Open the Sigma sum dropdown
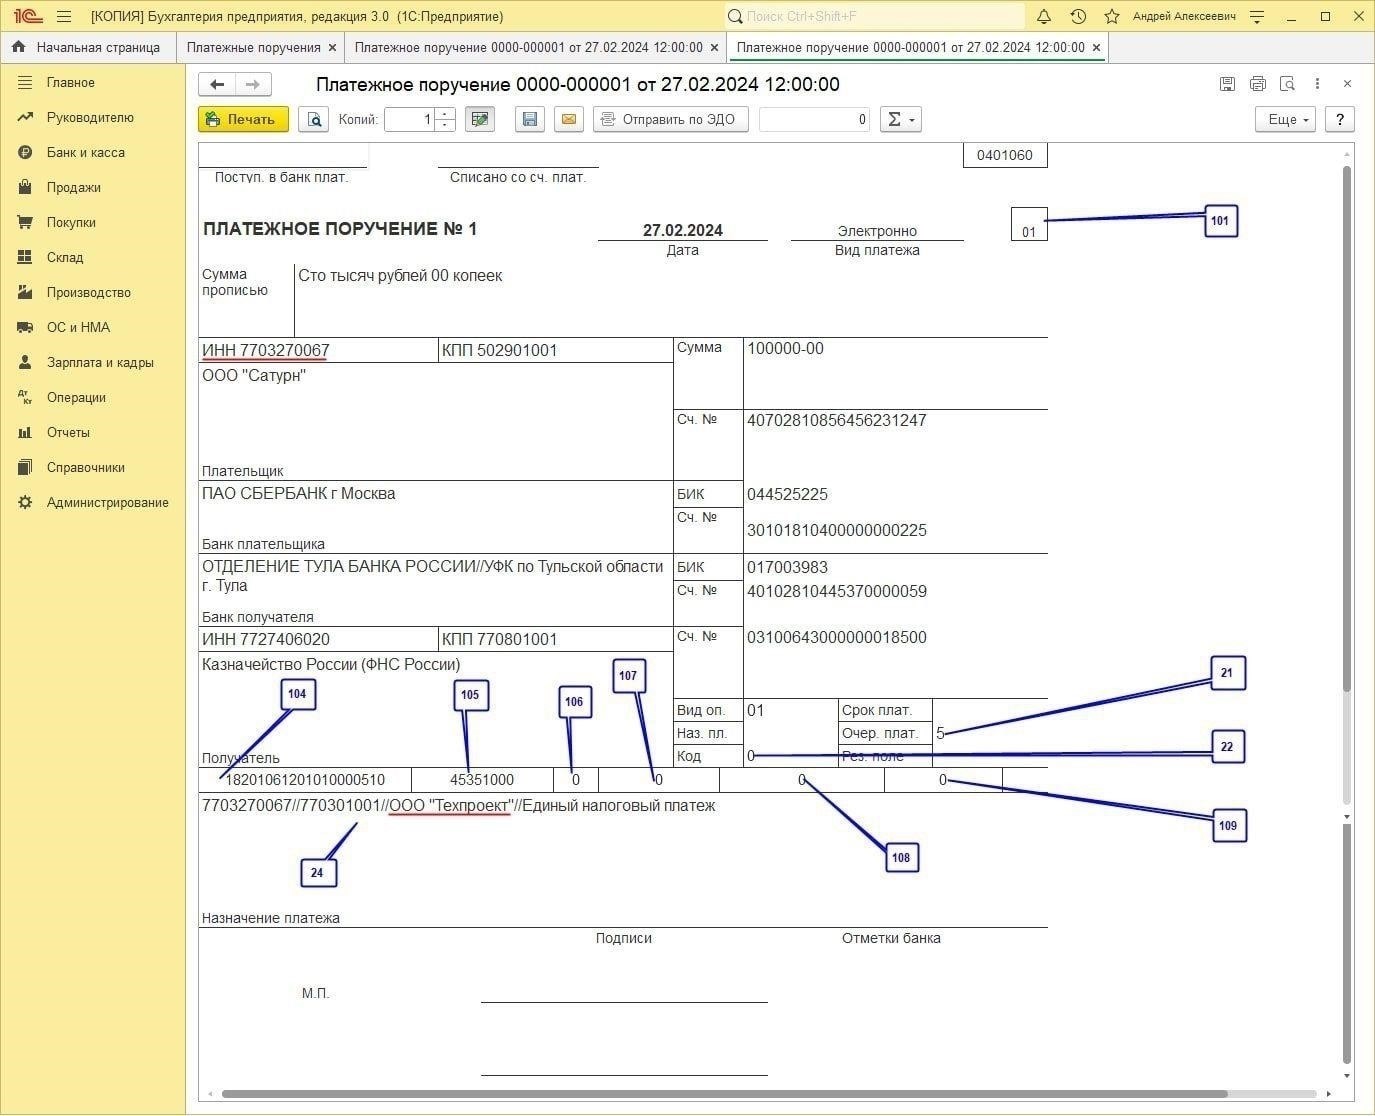This screenshot has width=1375, height=1116. point(900,119)
